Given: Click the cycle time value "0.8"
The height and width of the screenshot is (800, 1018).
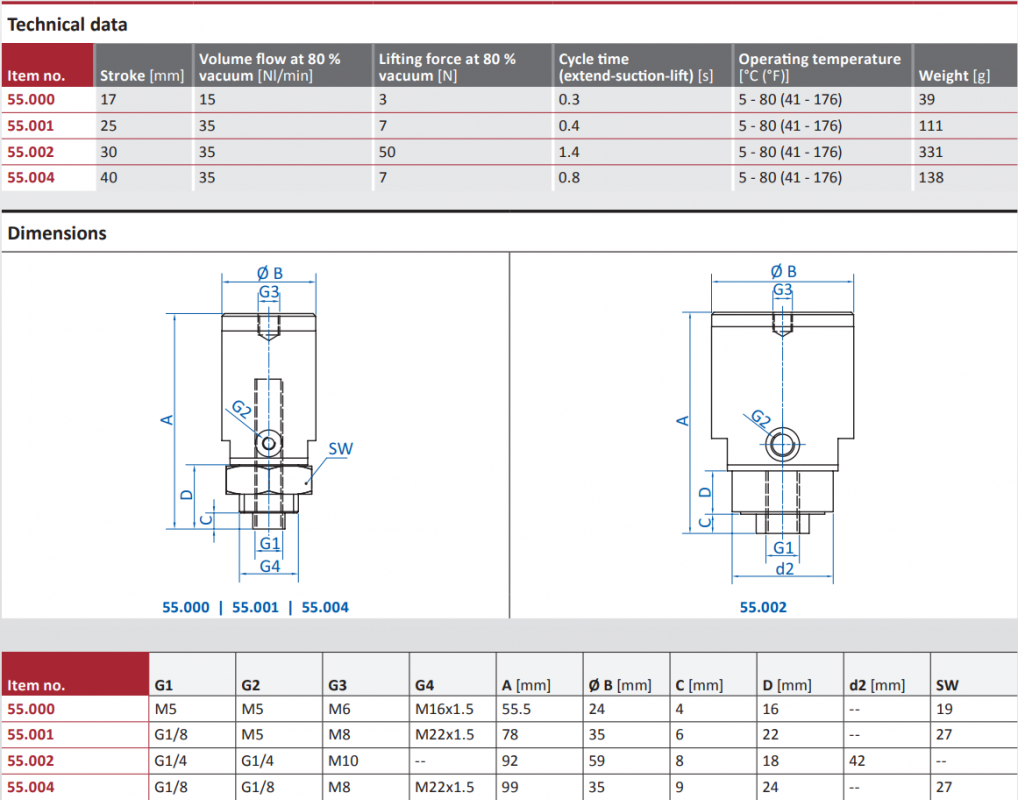Looking at the screenshot, I should coord(569,177).
